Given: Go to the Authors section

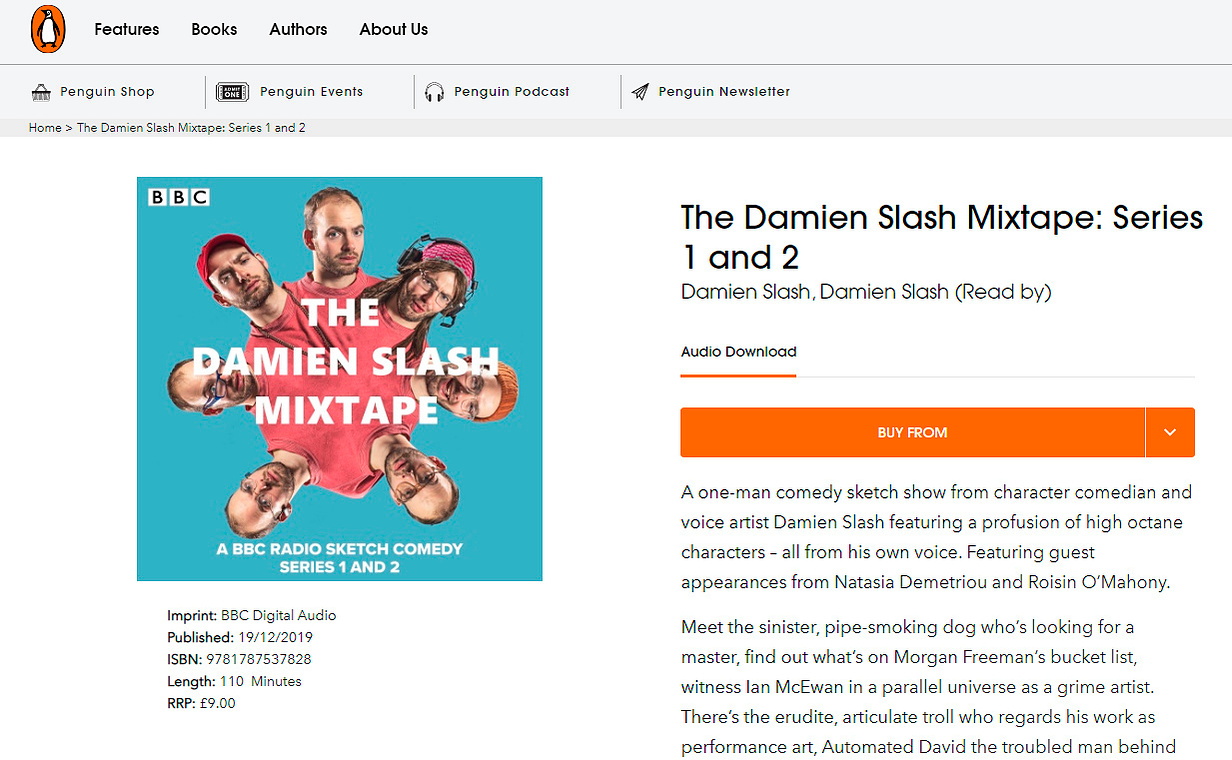Looking at the screenshot, I should [x=298, y=29].
